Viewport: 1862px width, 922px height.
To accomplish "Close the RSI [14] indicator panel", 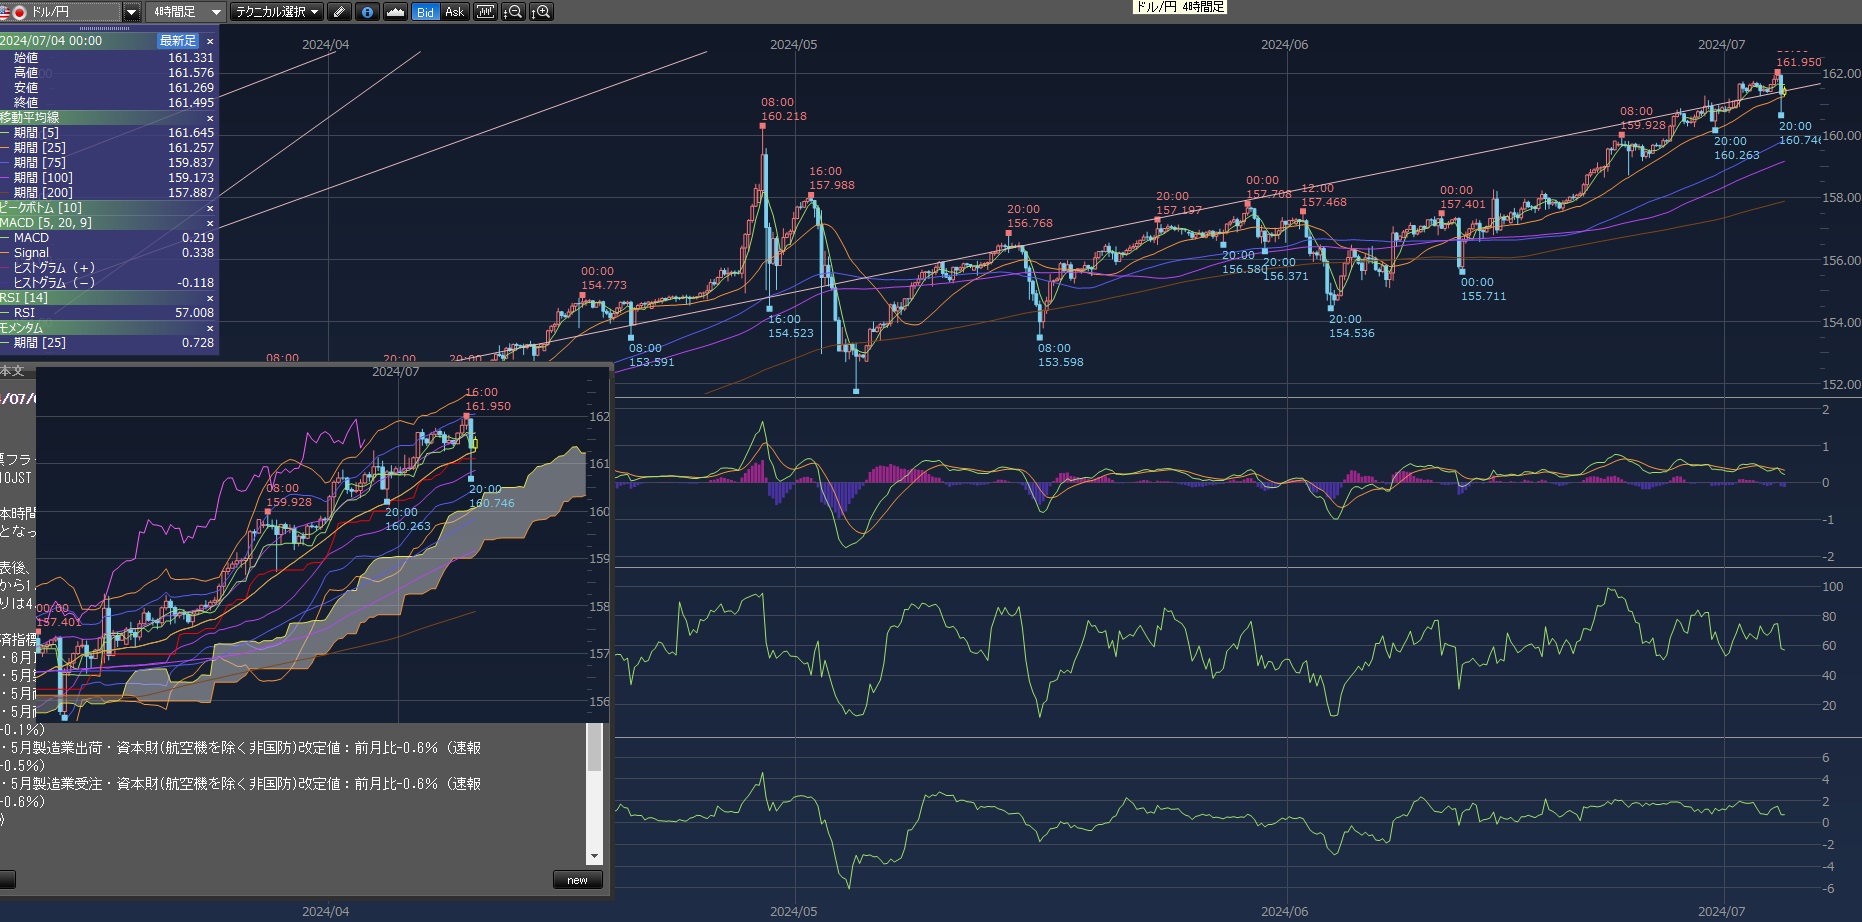I will click(x=210, y=298).
